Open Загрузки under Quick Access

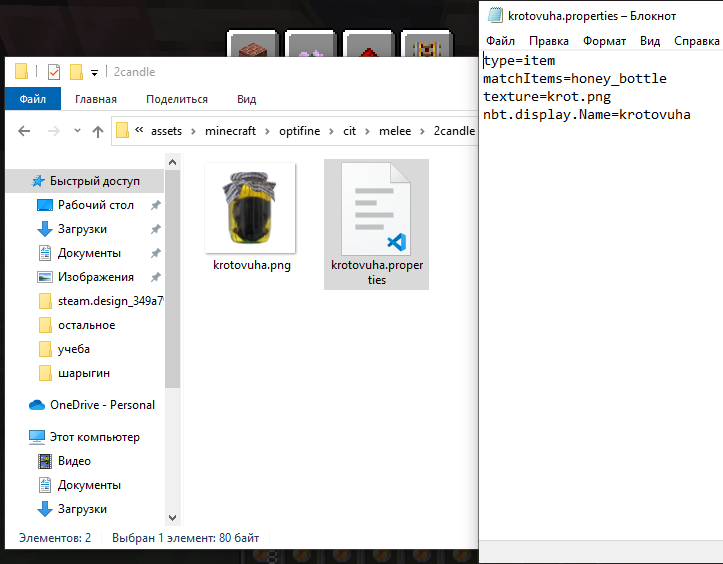[82, 229]
